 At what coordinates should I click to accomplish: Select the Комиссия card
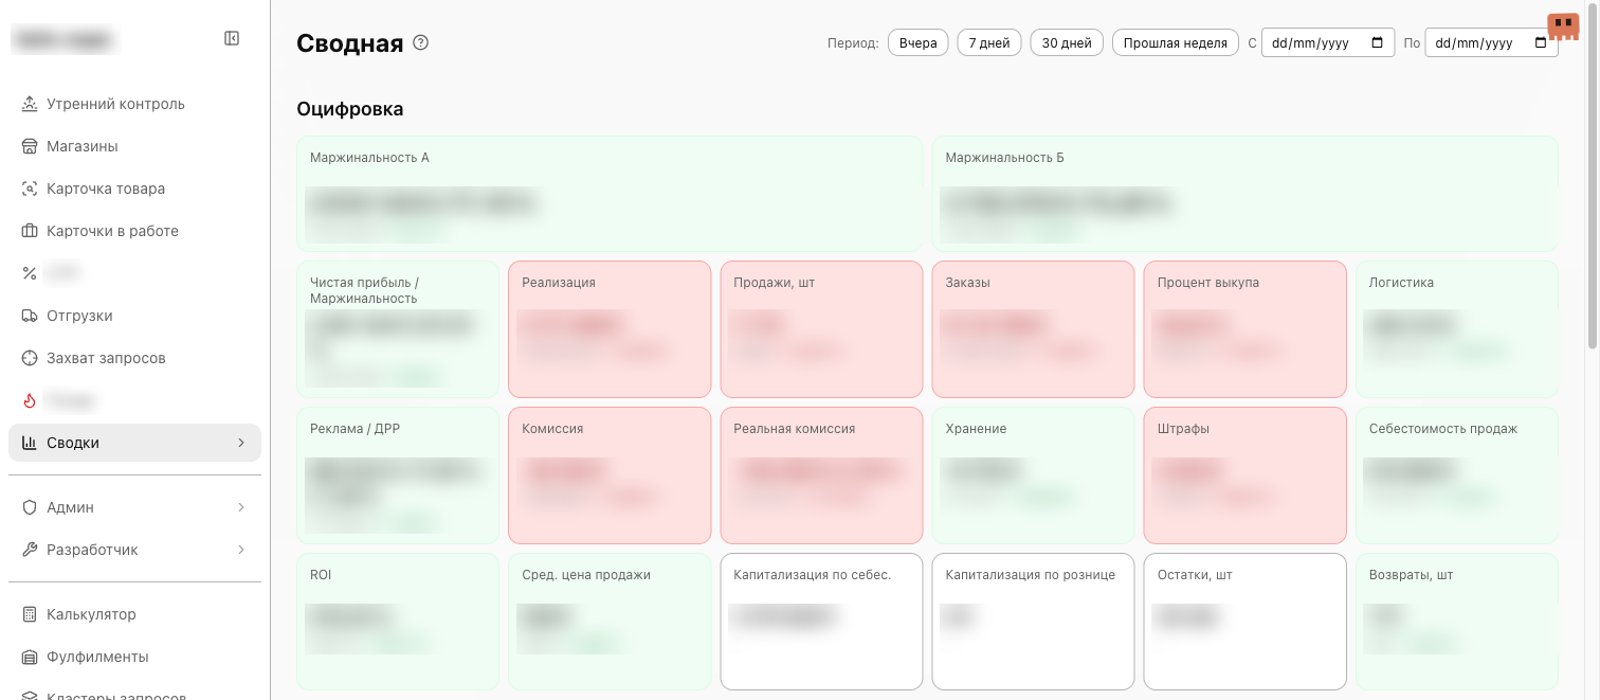point(610,475)
